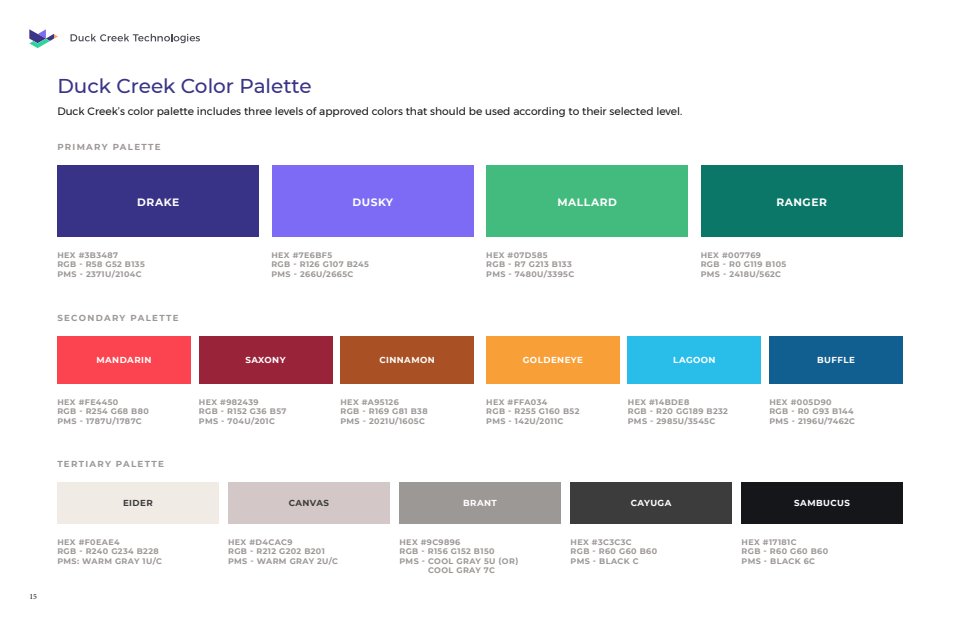Image resolution: width=960 pixels, height=633 pixels.
Task: Click the HEX #14BDE8 value
Action: [x=658, y=402]
